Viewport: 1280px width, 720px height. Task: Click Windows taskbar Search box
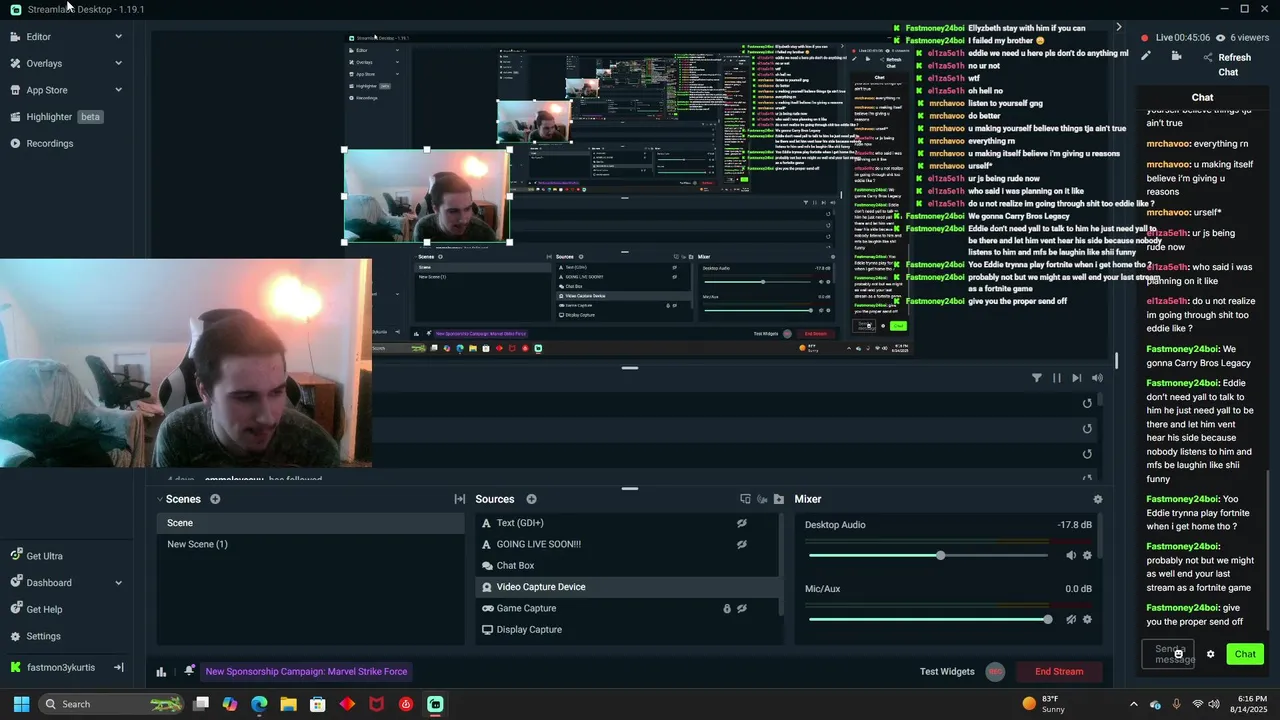point(110,704)
